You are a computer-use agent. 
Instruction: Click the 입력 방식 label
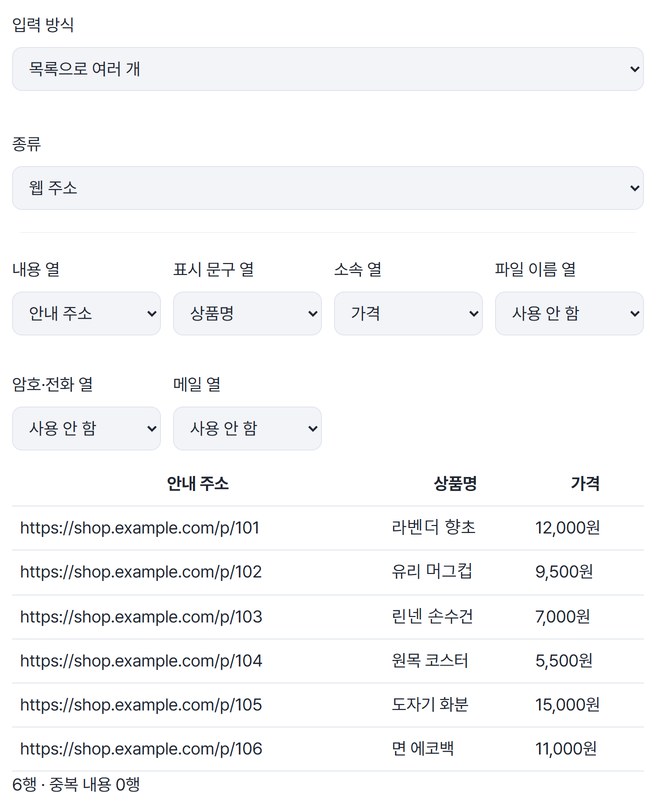43,24
